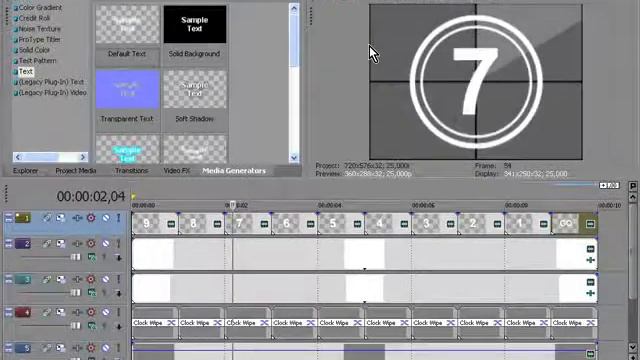Open Track Motion for track 1

[x=60, y=218]
